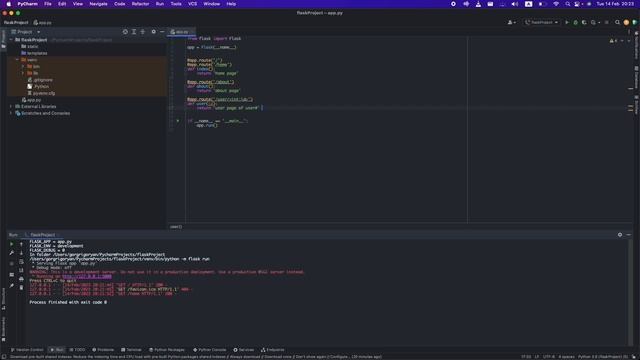Click the user account icon in toolbar
The height and width of the screenshot is (360, 640).
tap(511, 22)
